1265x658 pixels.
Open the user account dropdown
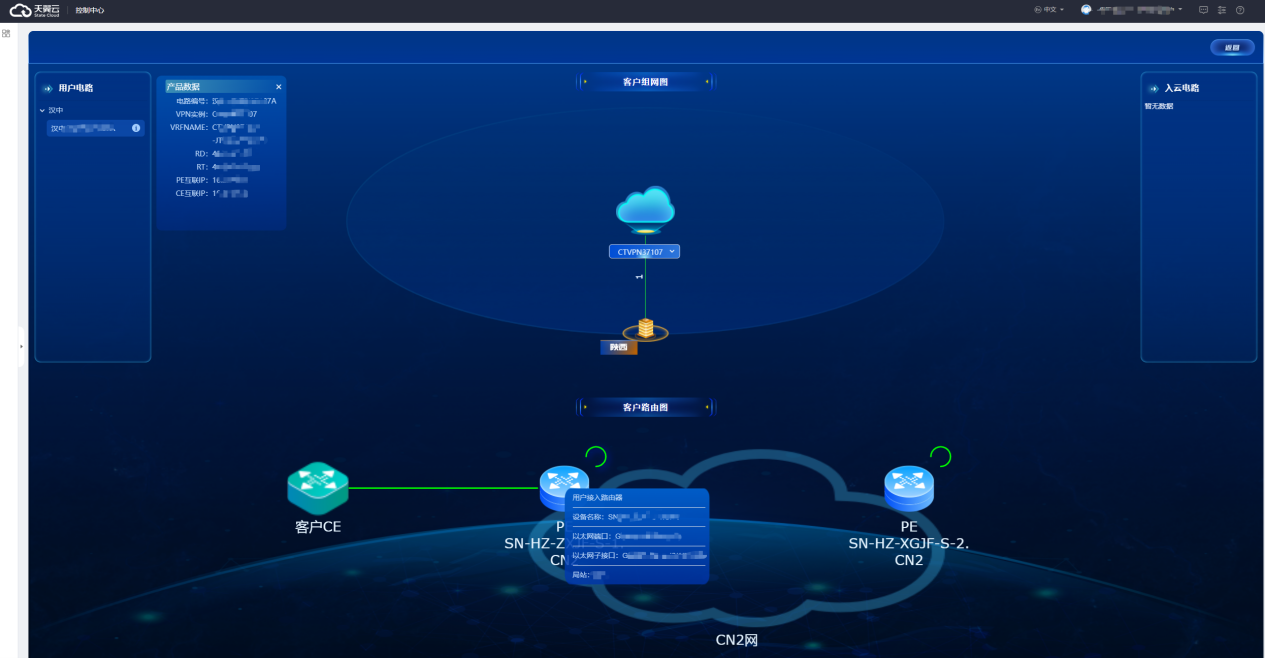[1140, 10]
